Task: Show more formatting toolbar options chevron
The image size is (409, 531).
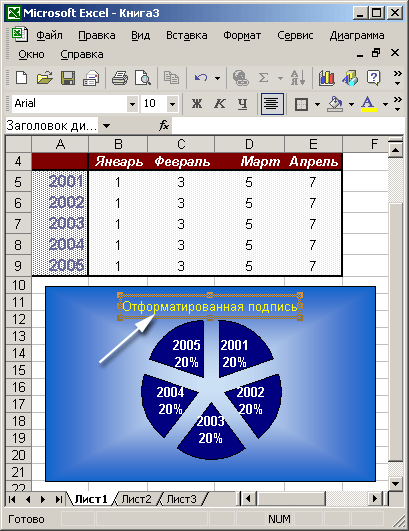Action: coord(397,104)
